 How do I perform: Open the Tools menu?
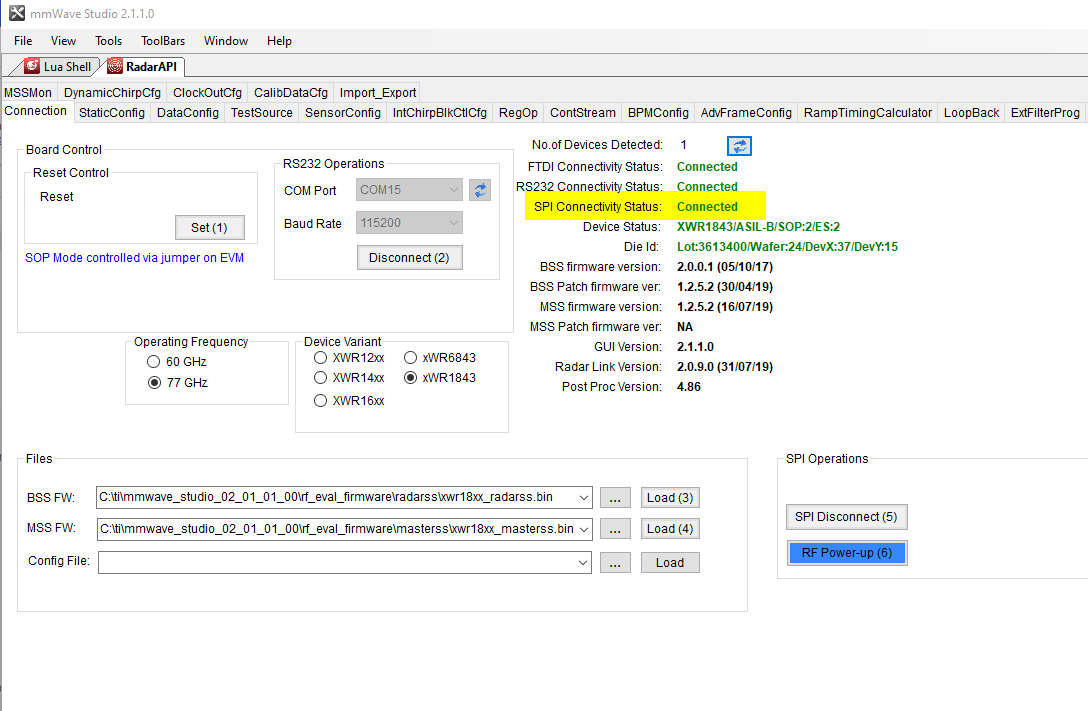coord(108,41)
